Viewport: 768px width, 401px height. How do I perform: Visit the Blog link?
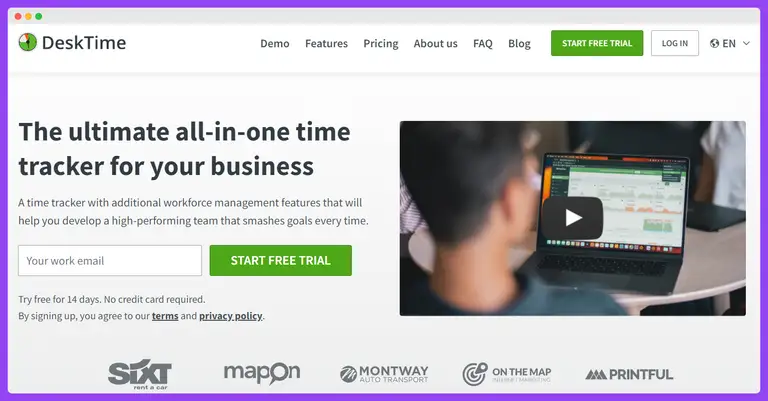tap(519, 44)
